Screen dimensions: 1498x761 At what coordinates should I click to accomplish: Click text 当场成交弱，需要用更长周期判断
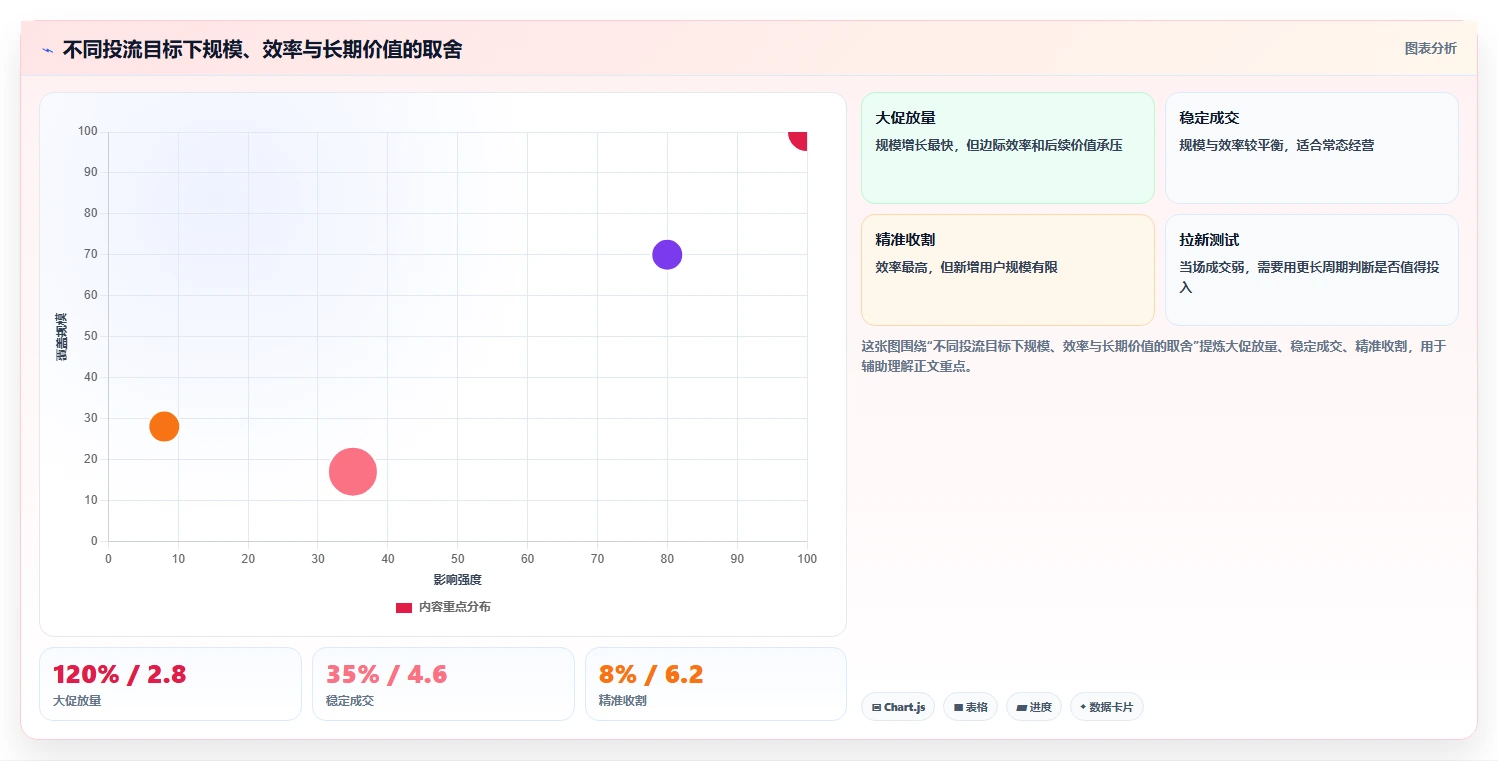coord(1309,277)
